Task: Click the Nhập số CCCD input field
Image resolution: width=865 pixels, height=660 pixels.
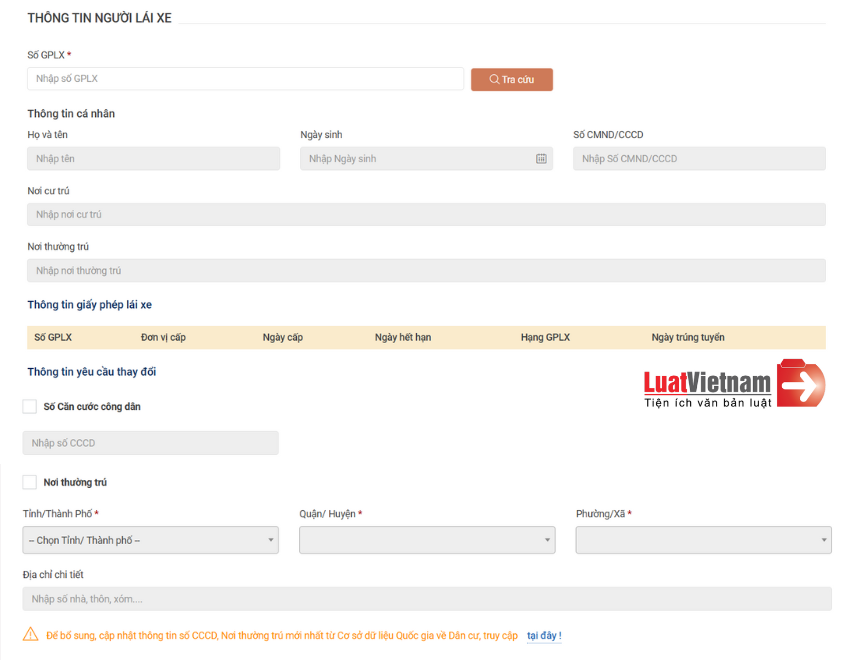Action: (x=150, y=443)
